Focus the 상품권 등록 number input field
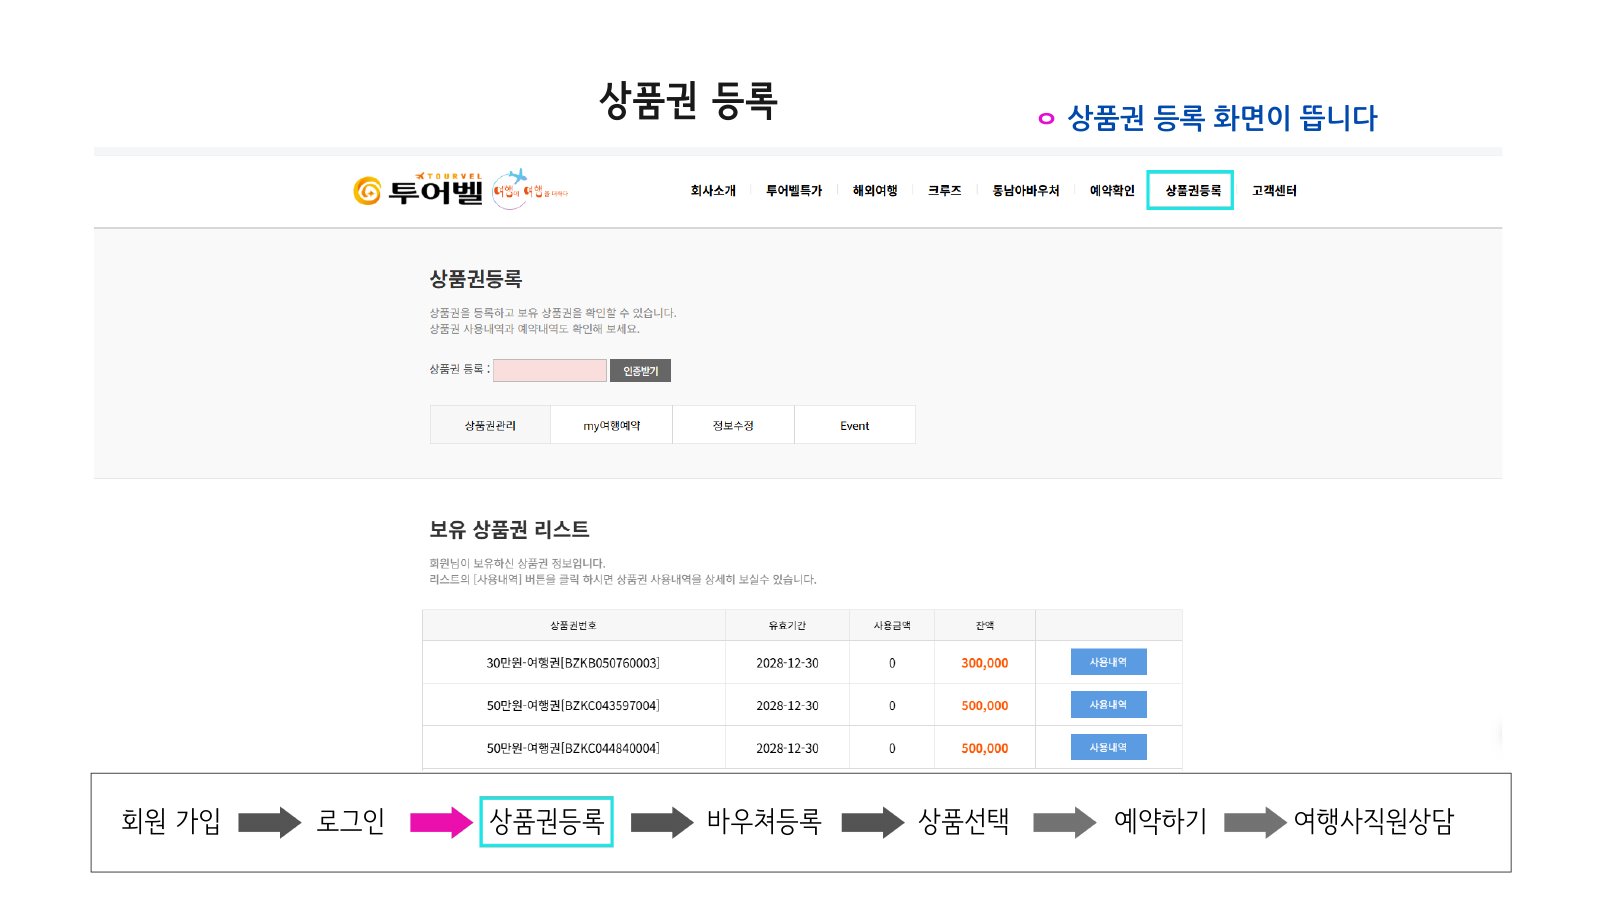Viewport: 1600px width, 900px height. (x=550, y=370)
